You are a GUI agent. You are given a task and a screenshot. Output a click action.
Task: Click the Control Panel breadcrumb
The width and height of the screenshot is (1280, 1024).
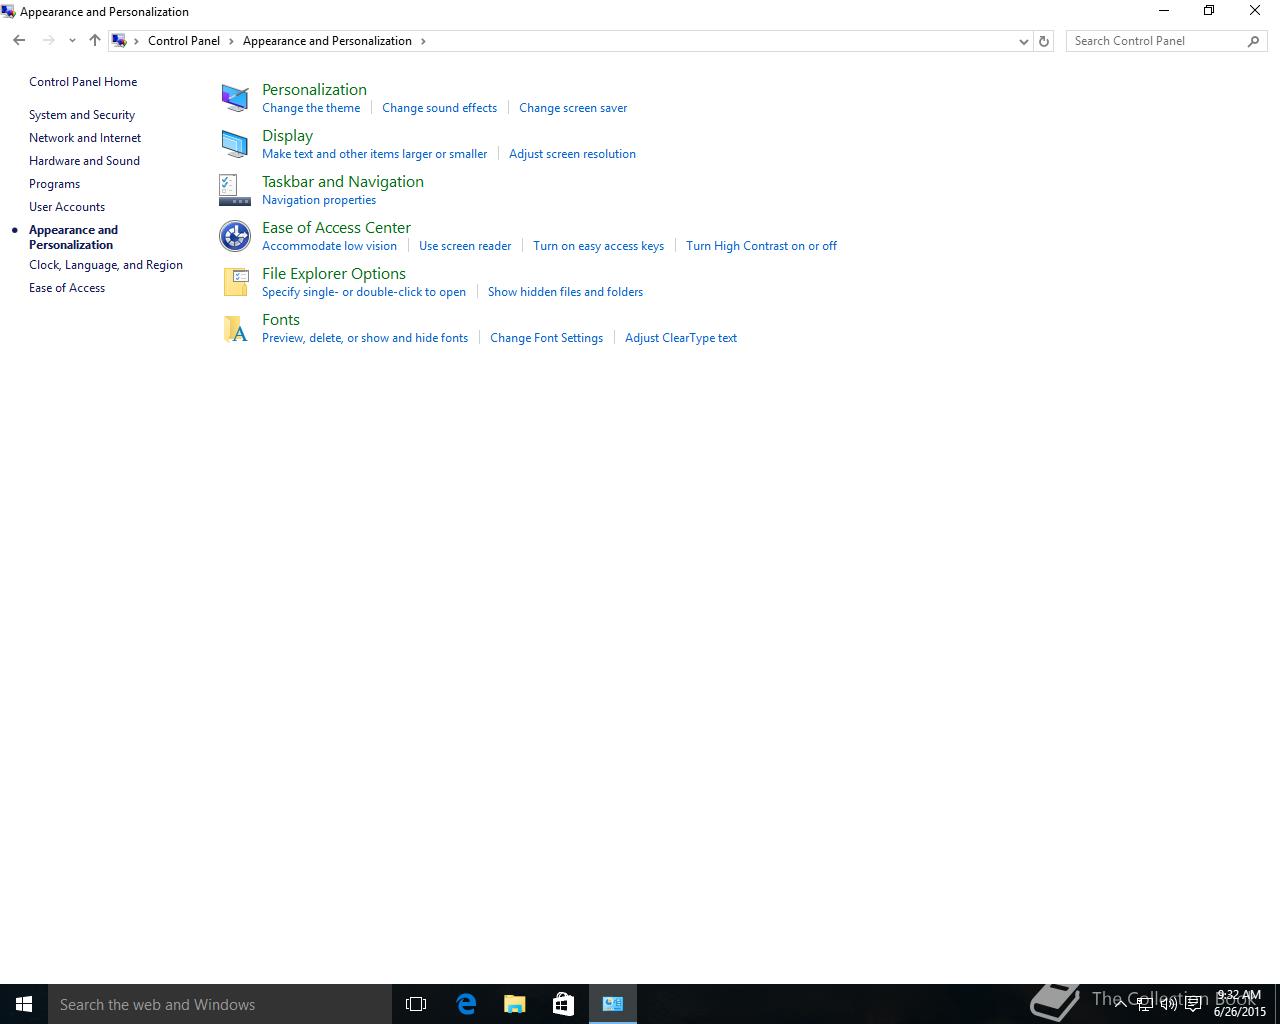[x=184, y=41]
